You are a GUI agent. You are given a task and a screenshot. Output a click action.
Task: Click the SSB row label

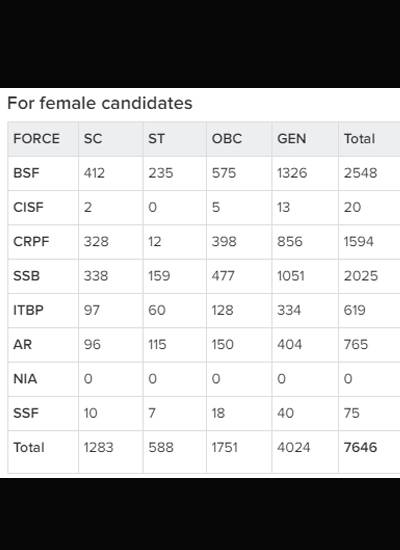point(26,276)
